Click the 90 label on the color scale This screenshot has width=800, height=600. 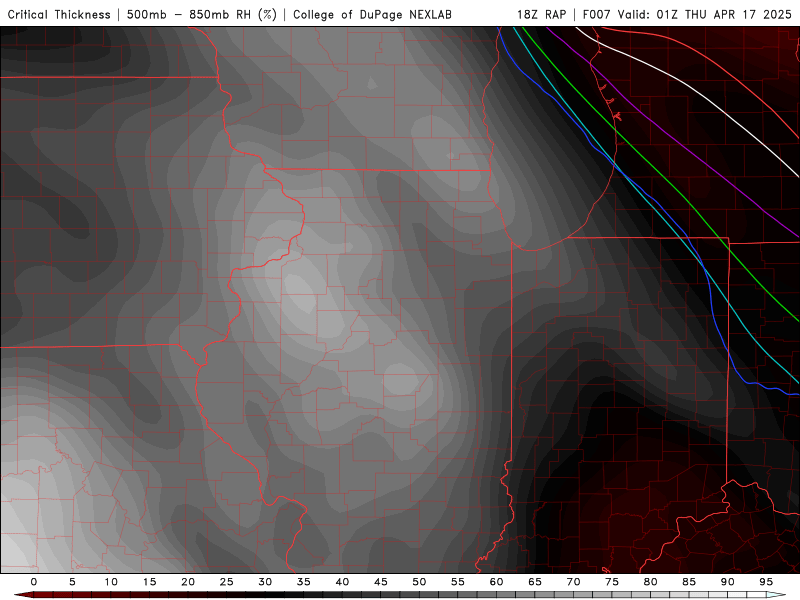728,582
